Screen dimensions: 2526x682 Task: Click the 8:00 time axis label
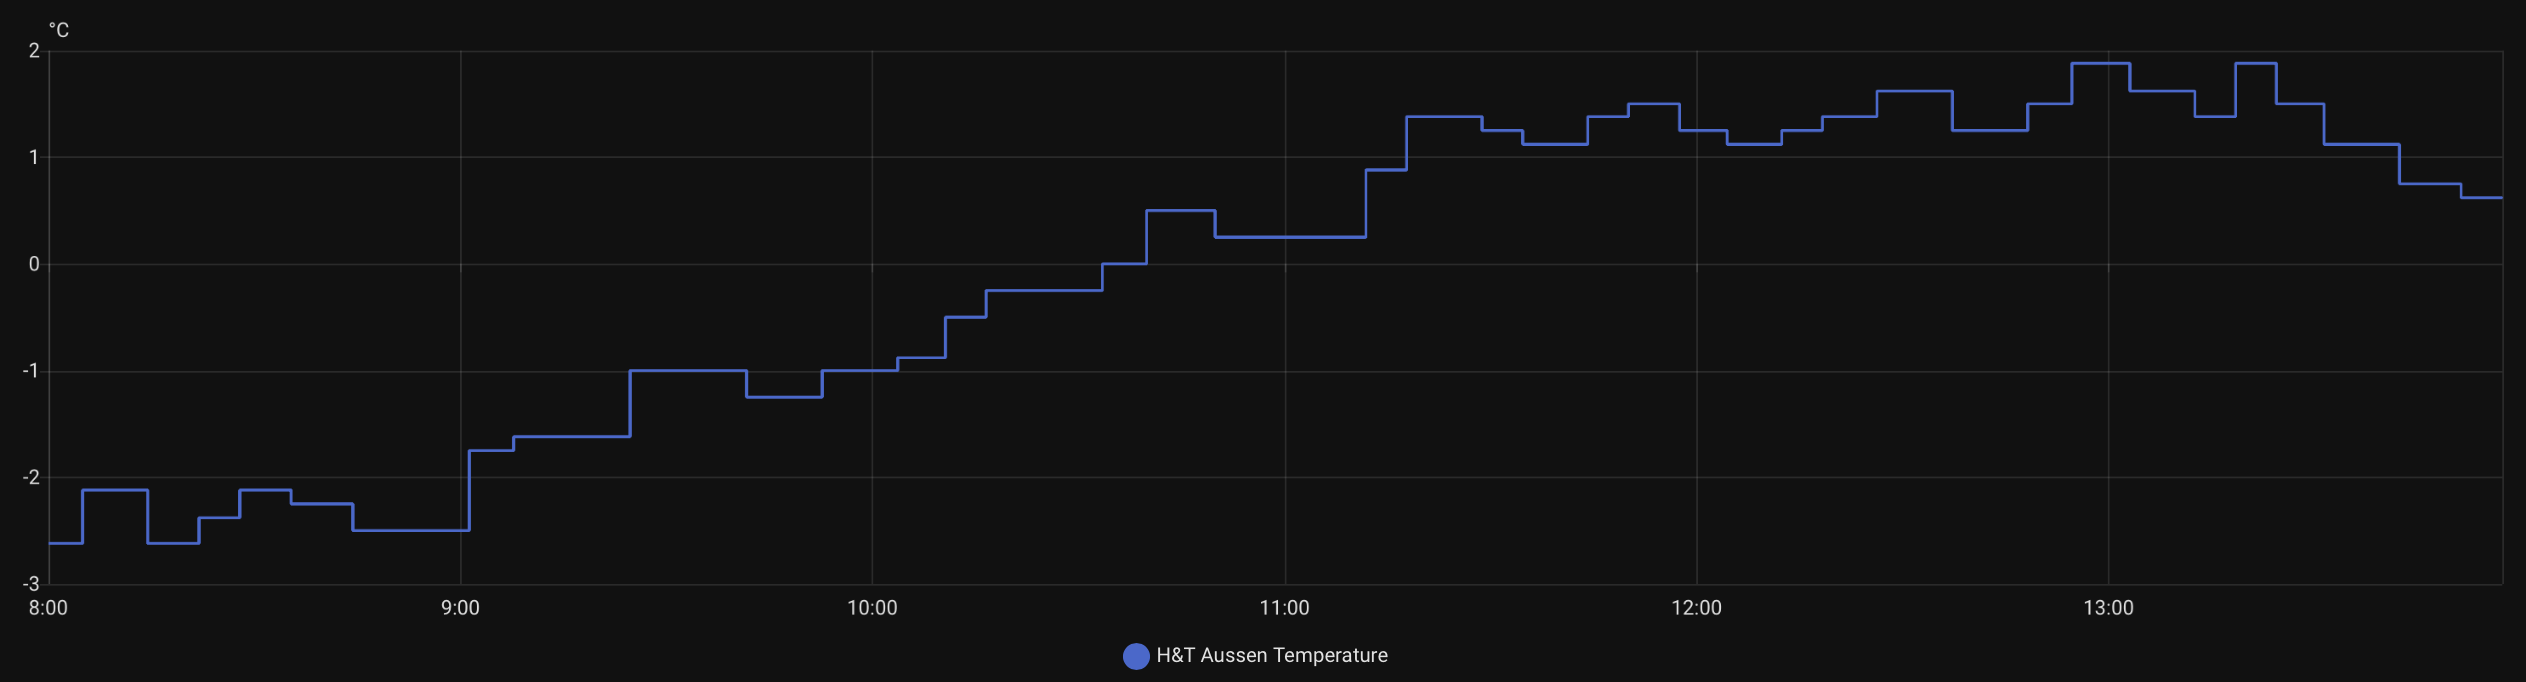point(48,608)
